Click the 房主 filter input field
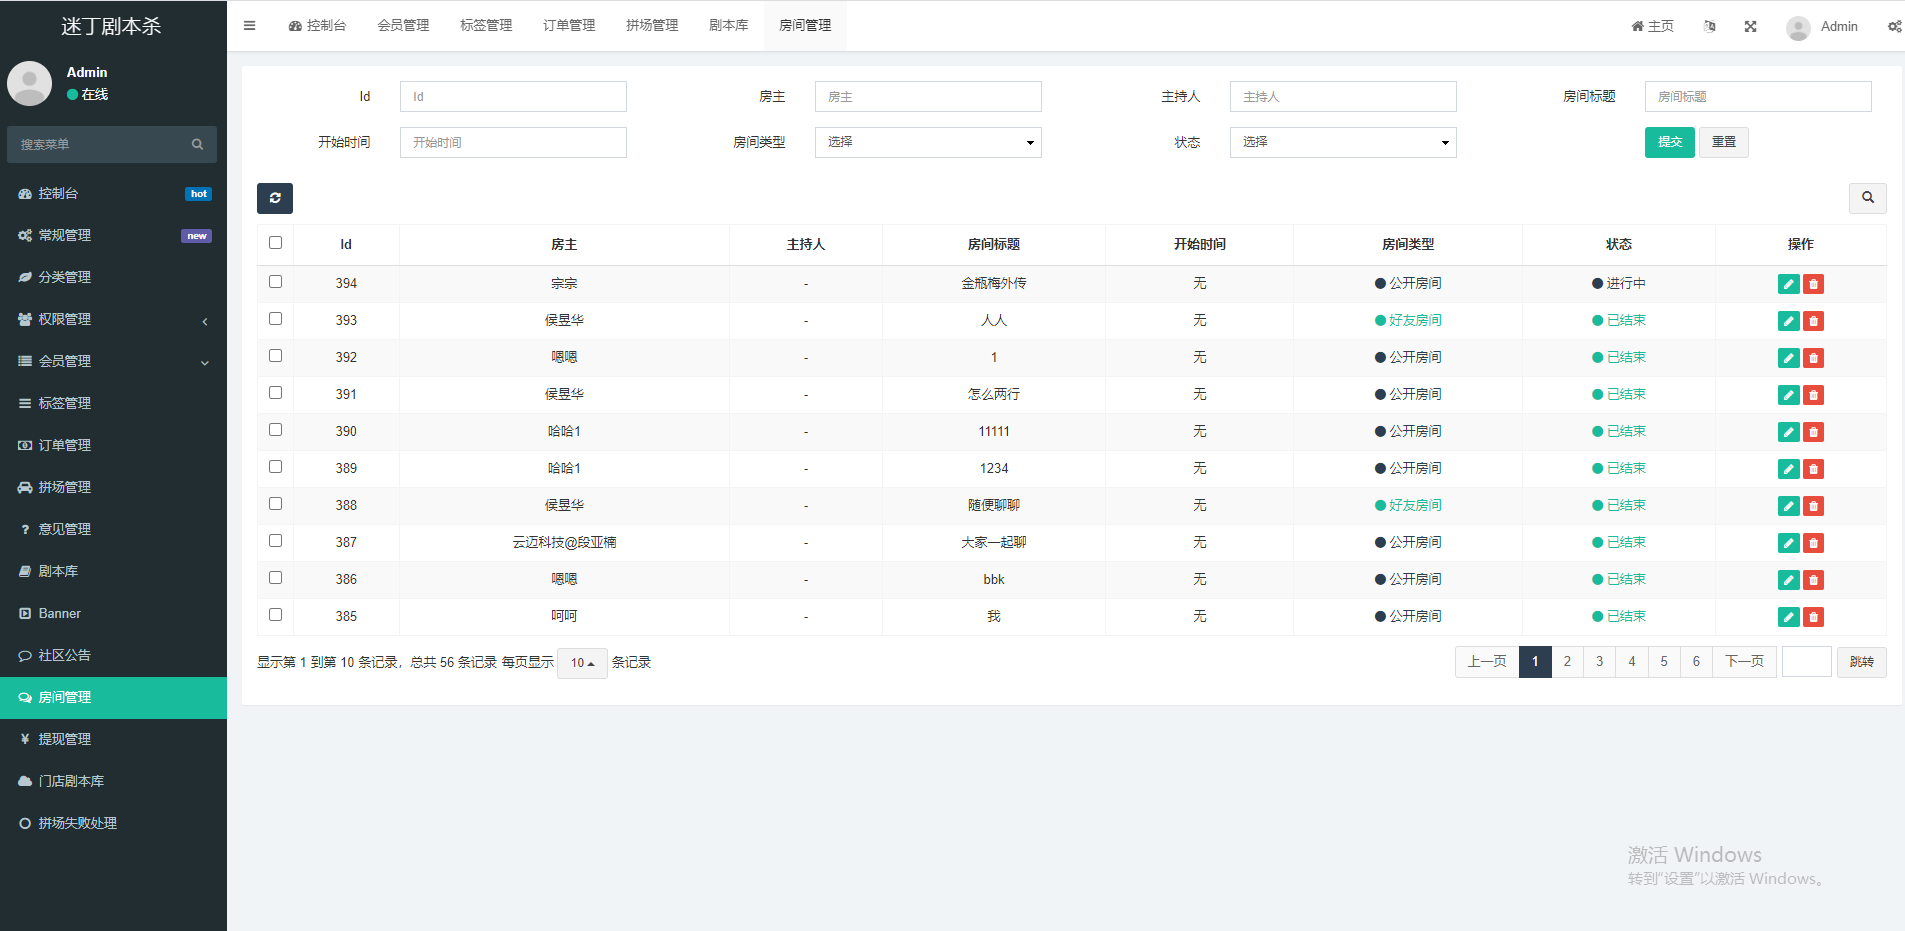 pos(927,97)
